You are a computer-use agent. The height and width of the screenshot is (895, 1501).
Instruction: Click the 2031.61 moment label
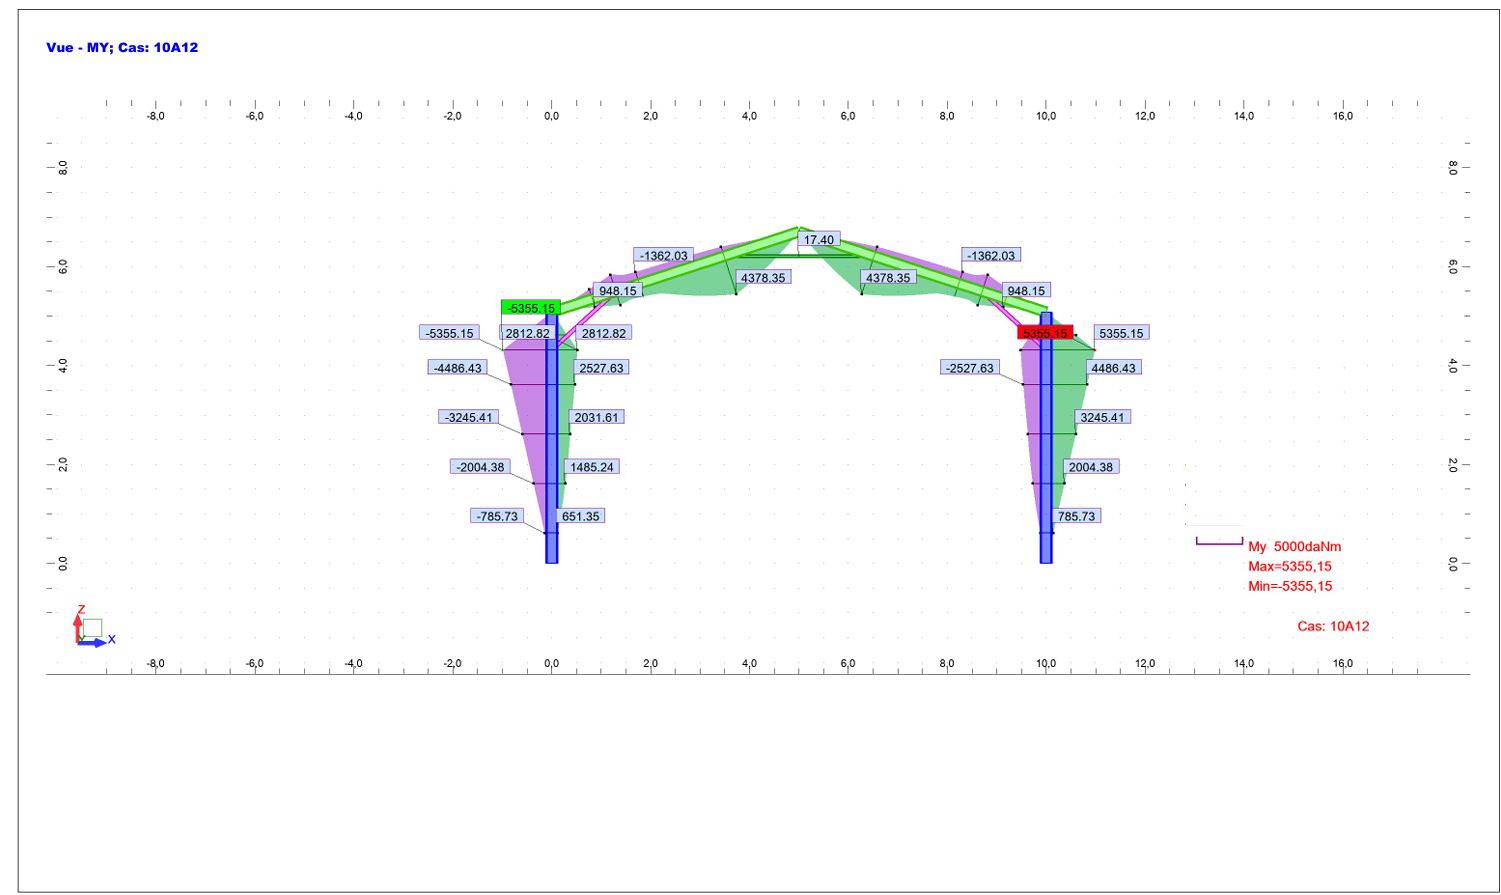click(x=596, y=417)
